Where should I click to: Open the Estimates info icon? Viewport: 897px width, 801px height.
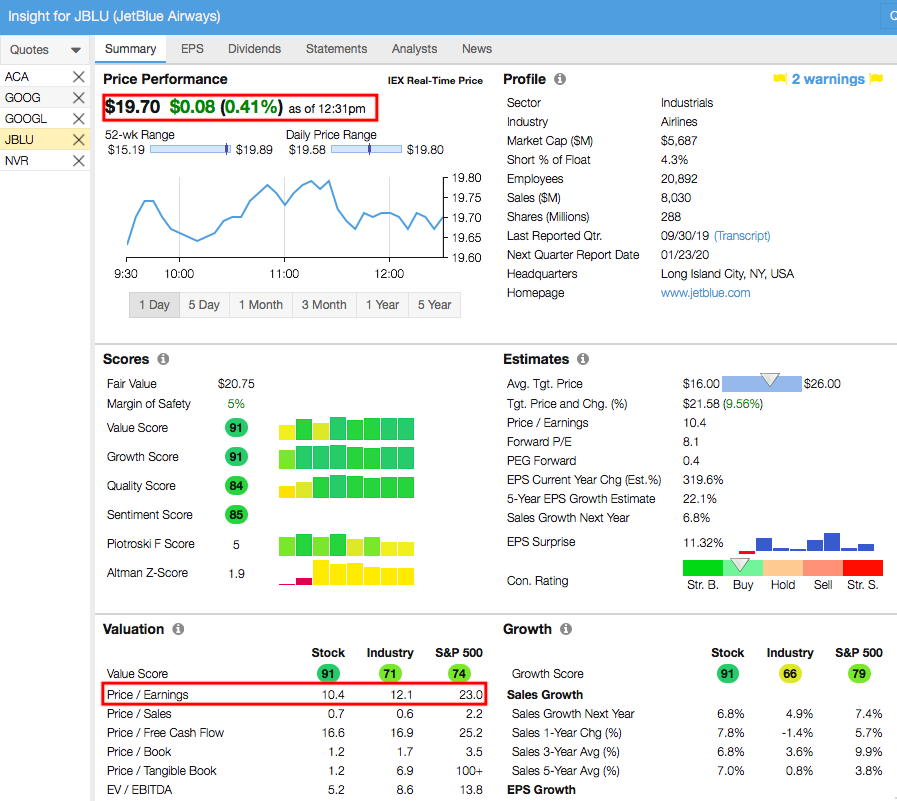tap(583, 359)
